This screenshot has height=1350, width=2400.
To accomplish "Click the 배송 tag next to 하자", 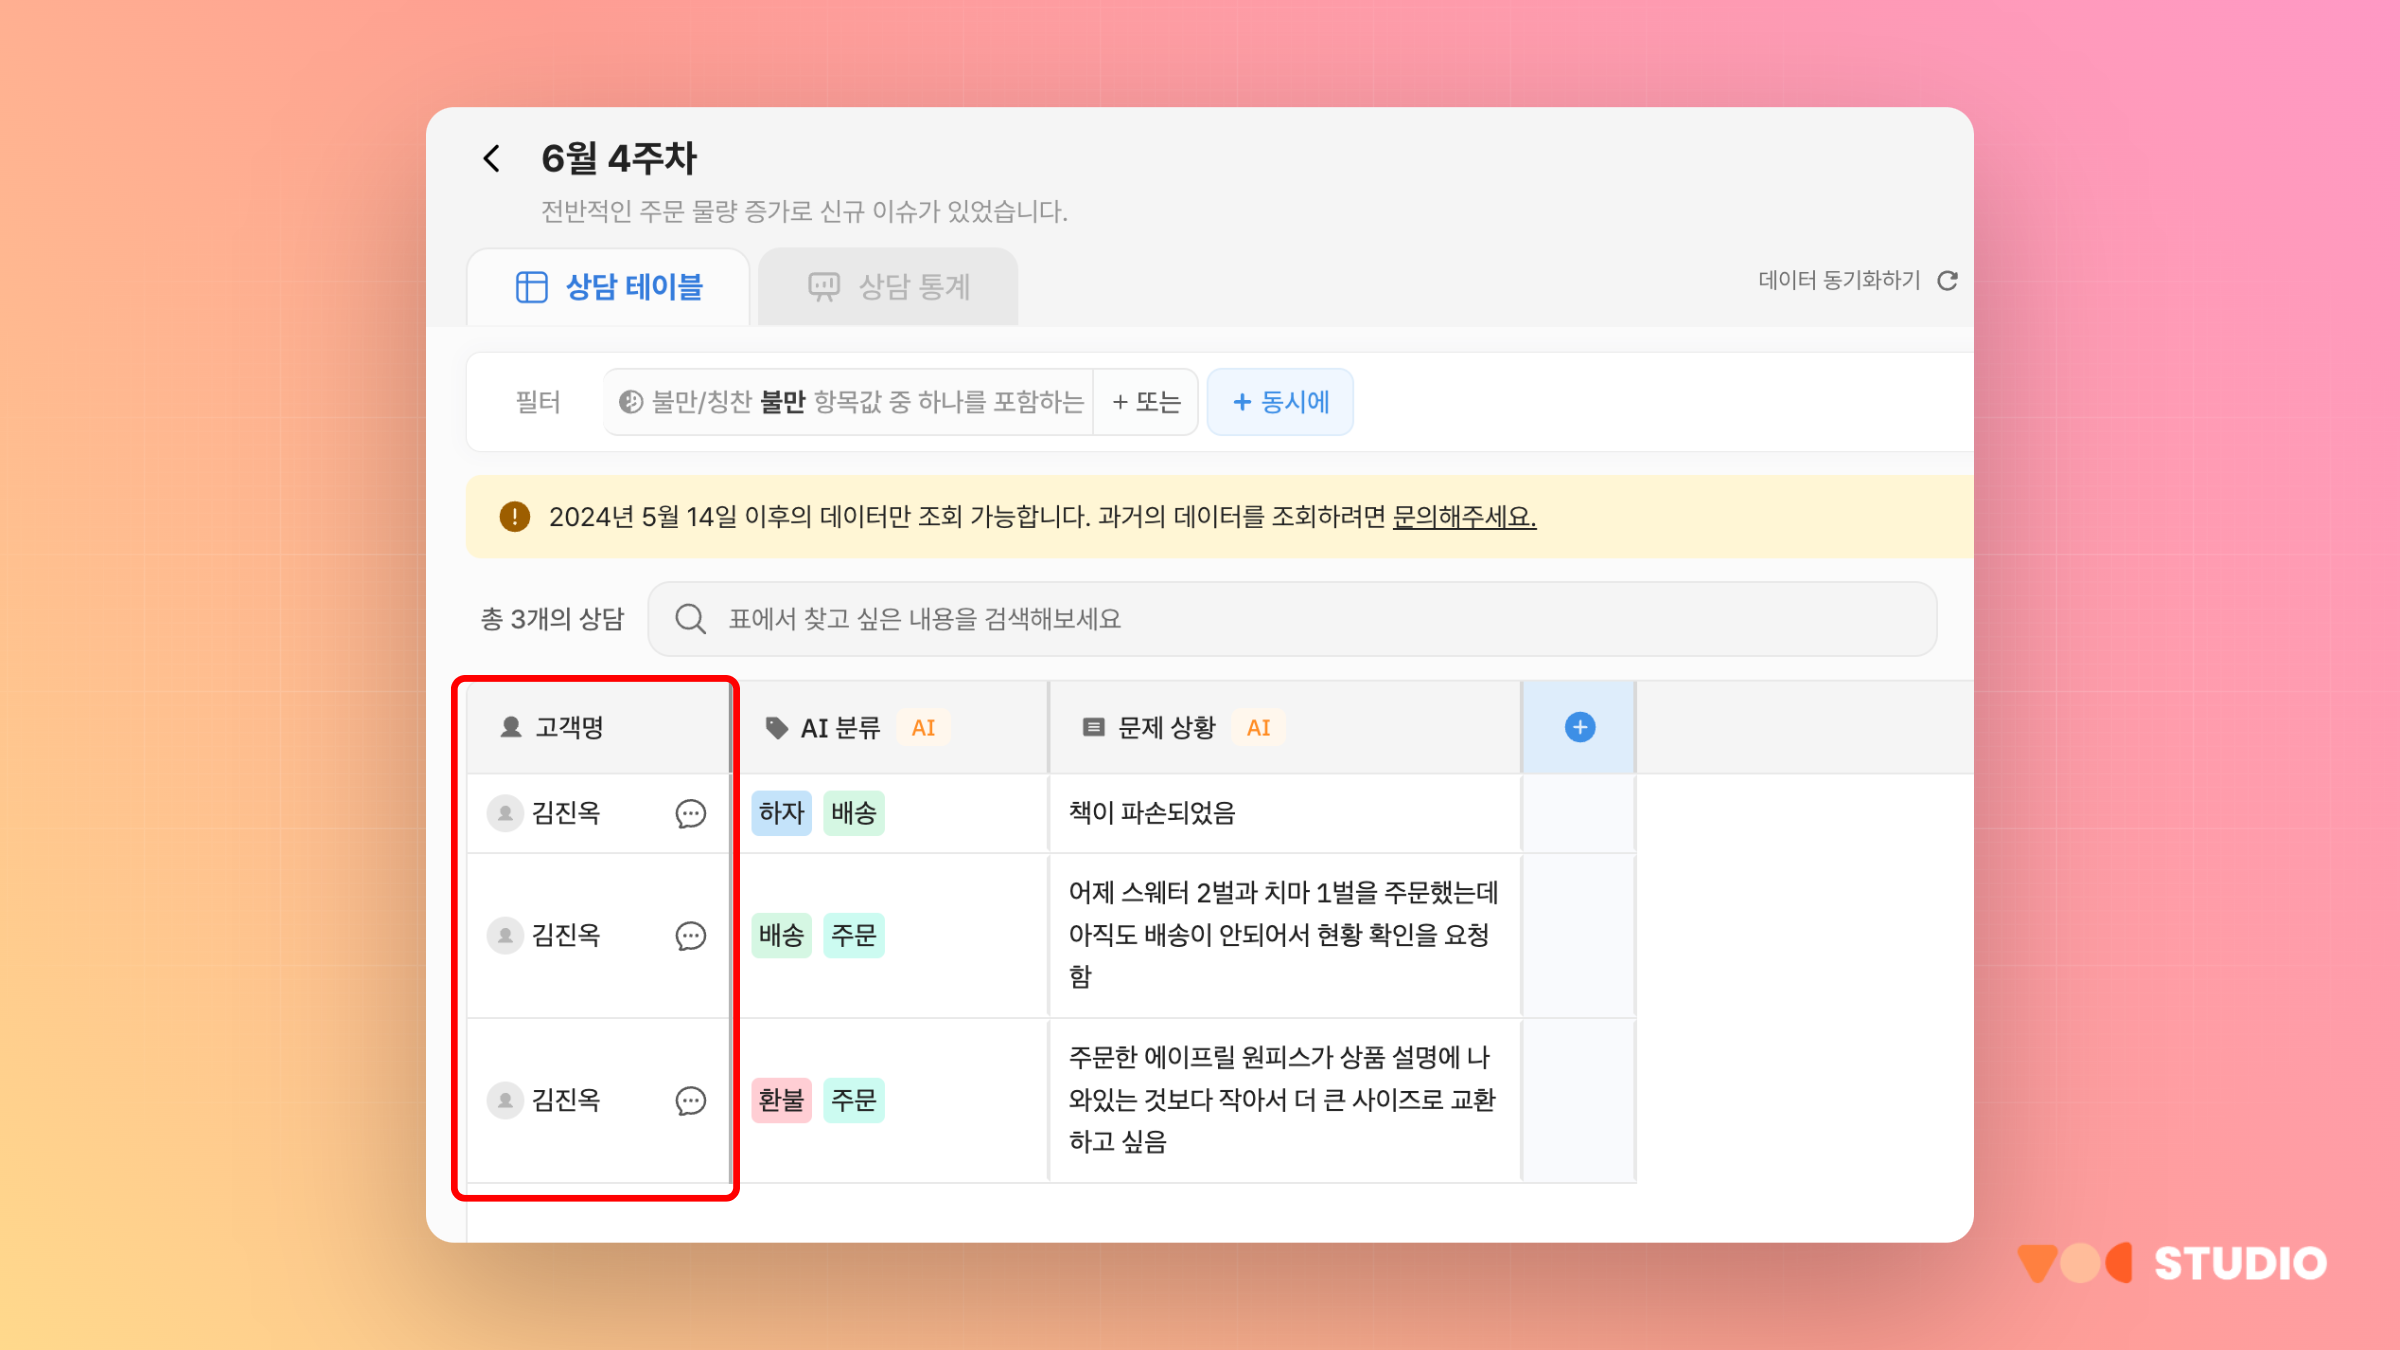I will [x=853, y=813].
